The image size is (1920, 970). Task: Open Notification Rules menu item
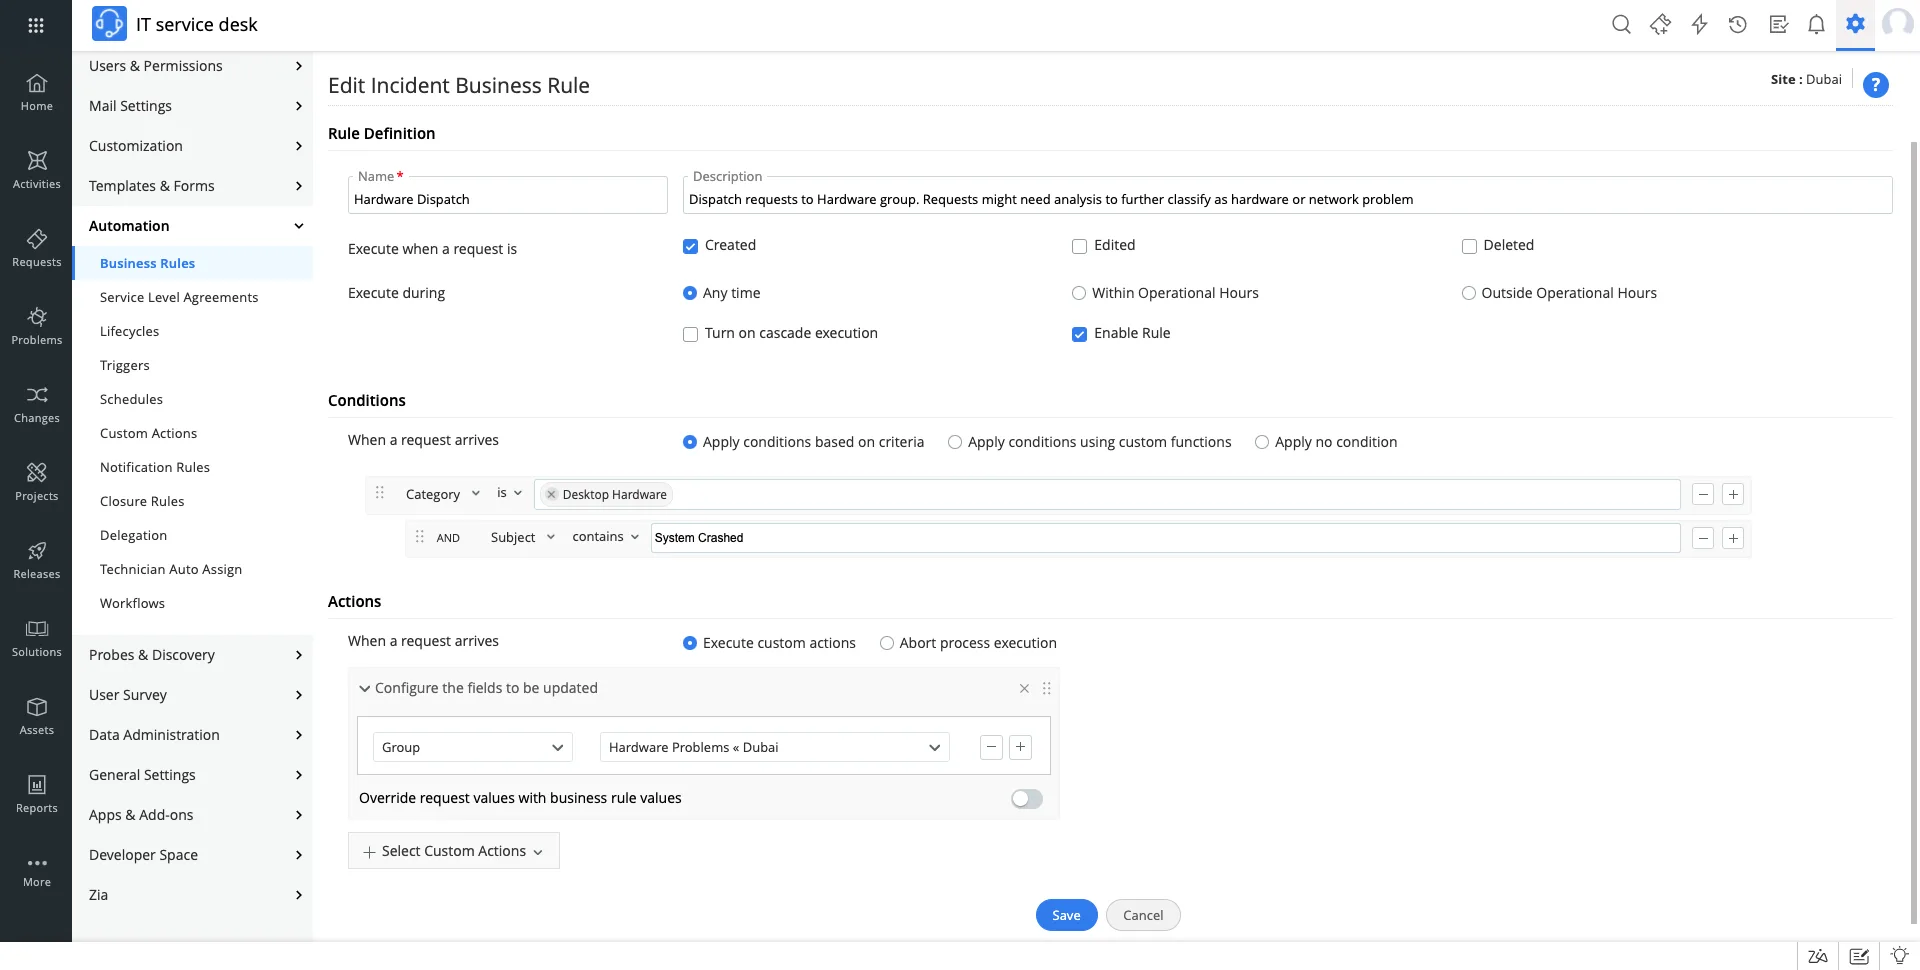point(155,467)
